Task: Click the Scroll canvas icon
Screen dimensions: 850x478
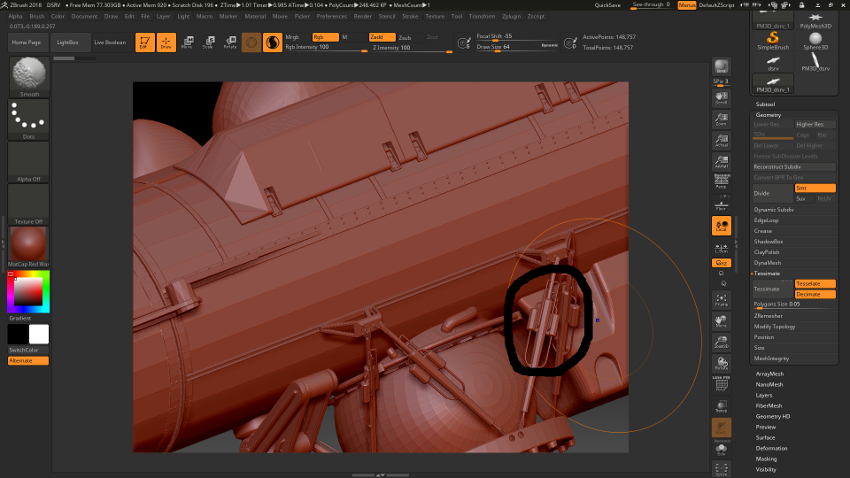Action: tap(722, 98)
